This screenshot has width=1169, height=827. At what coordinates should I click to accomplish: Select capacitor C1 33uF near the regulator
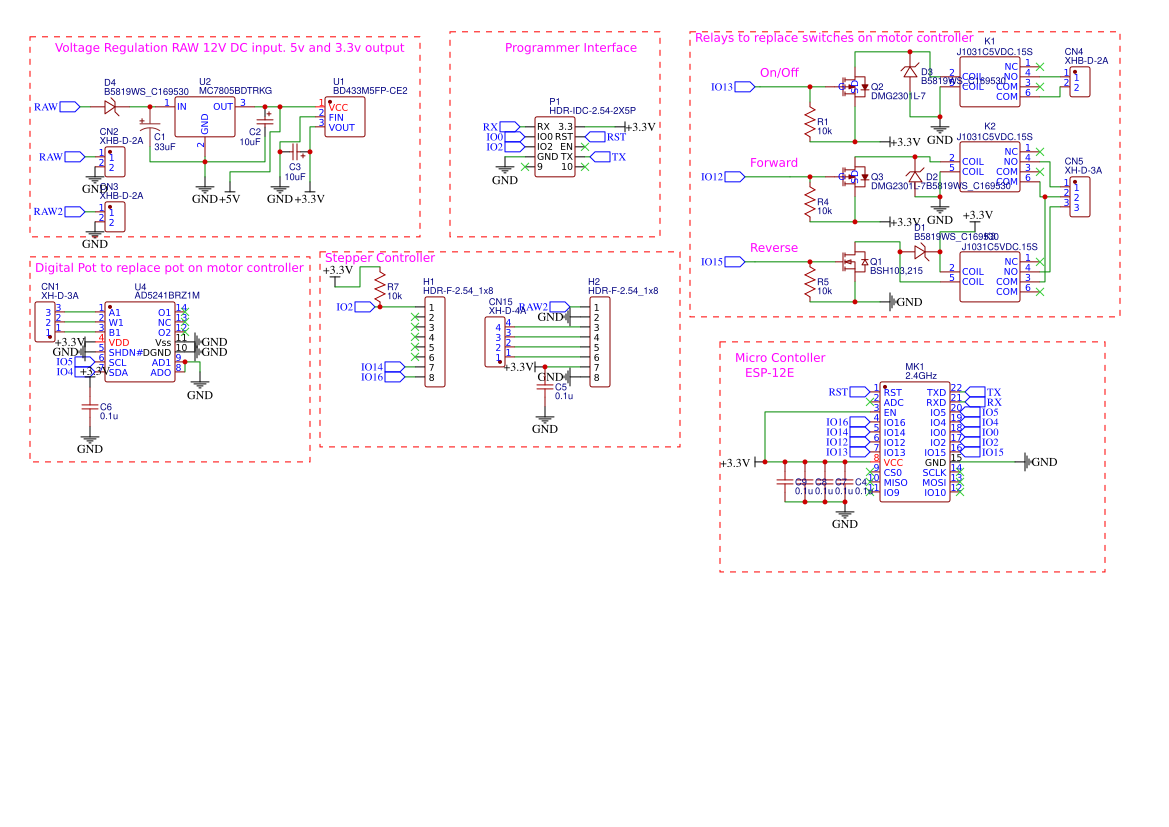pyautogui.click(x=150, y=125)
